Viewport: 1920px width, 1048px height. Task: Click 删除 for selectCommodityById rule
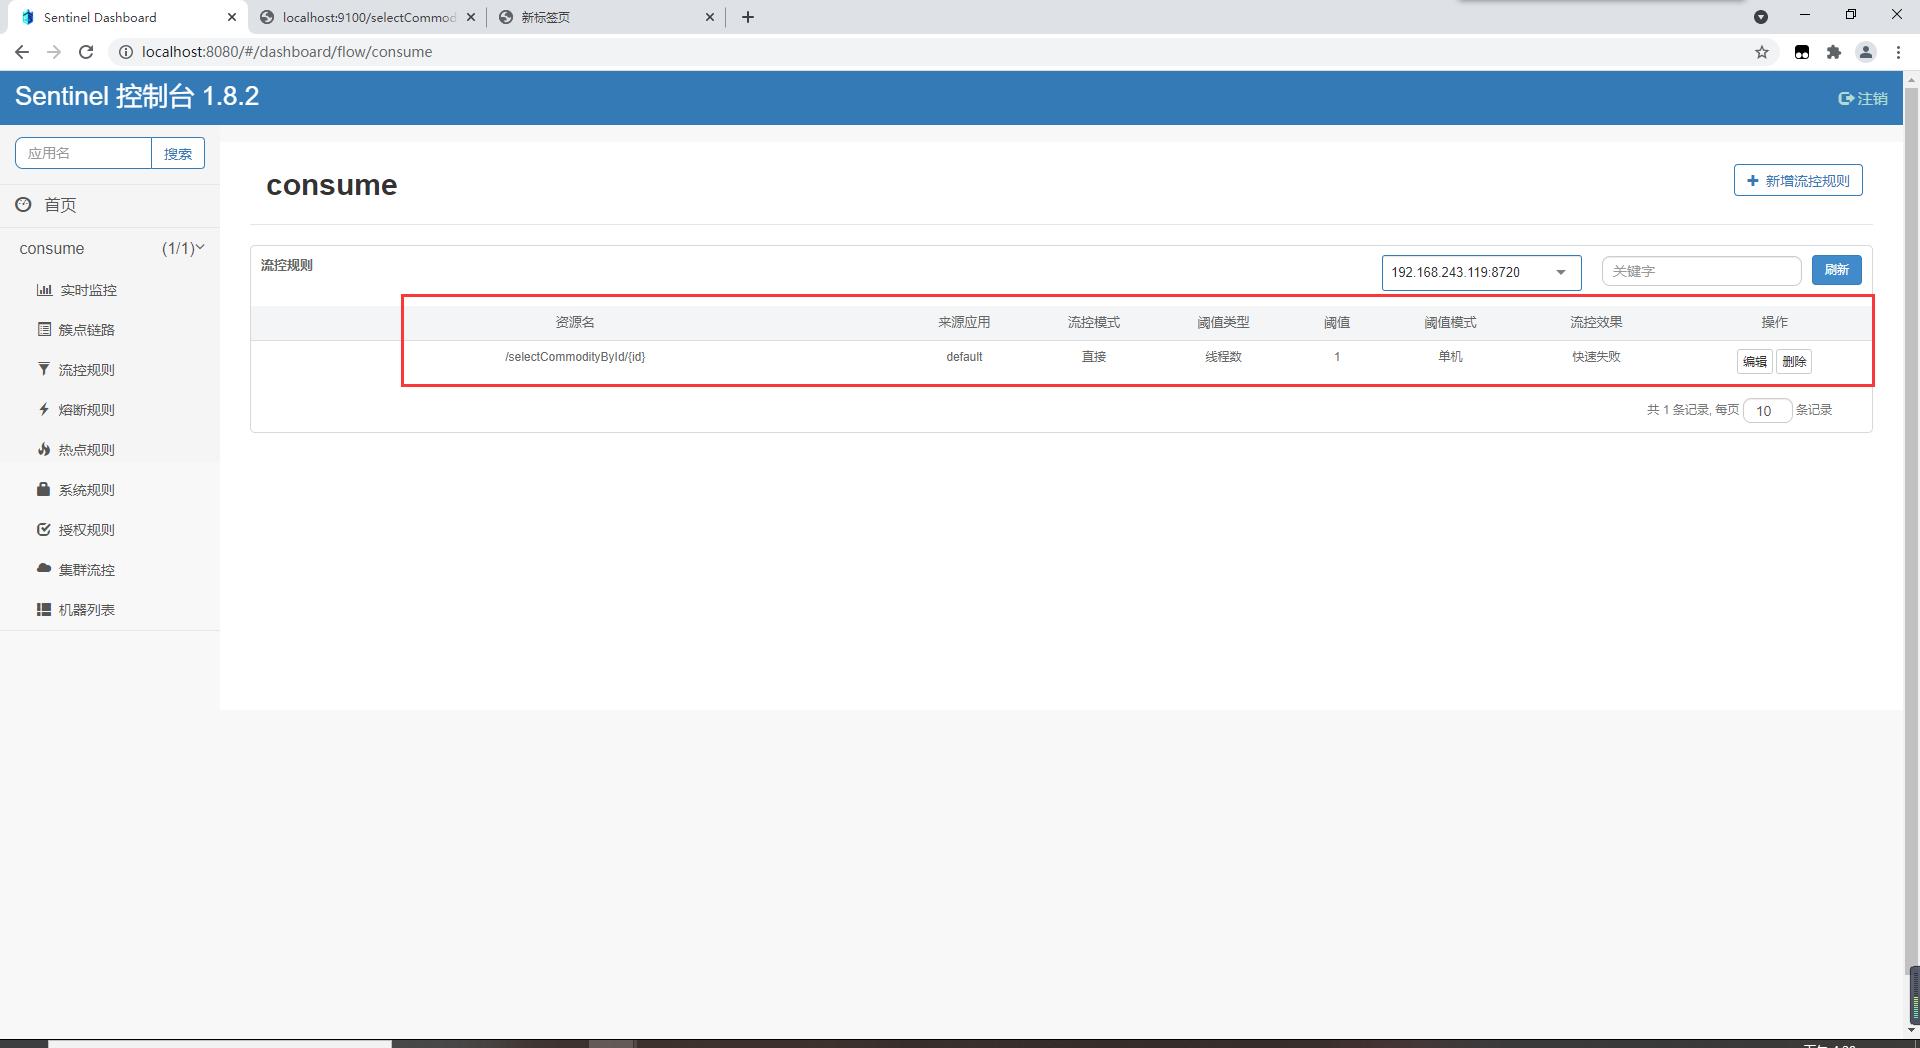[x=1794, y=361]
